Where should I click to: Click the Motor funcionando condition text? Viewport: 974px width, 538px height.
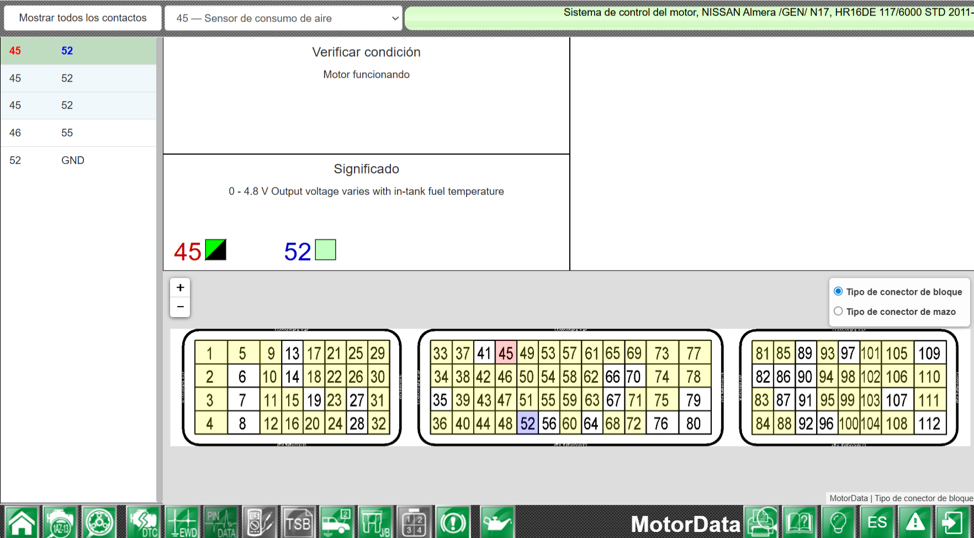point(366,75)
